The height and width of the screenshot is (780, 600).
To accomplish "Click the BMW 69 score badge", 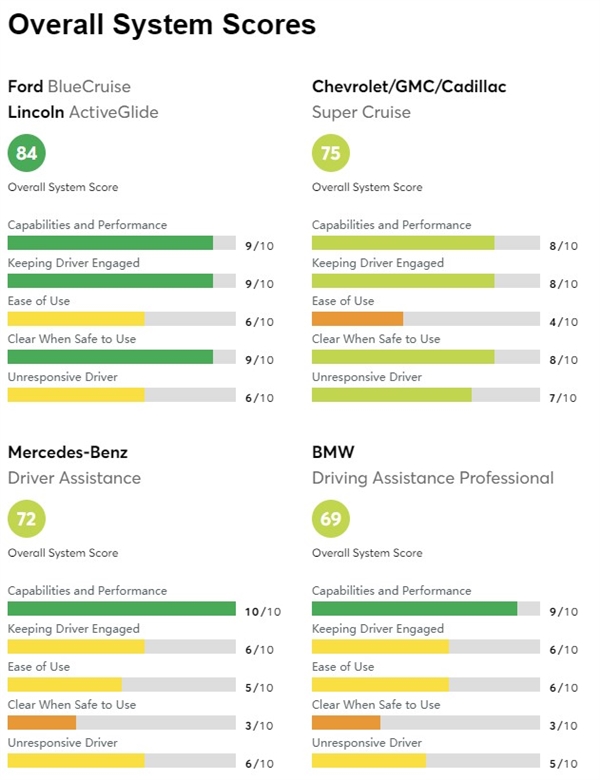I will (331, 518).
